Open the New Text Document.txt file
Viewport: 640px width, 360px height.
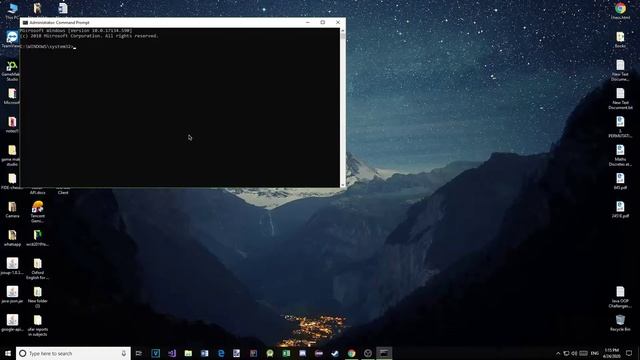(620, 99)
